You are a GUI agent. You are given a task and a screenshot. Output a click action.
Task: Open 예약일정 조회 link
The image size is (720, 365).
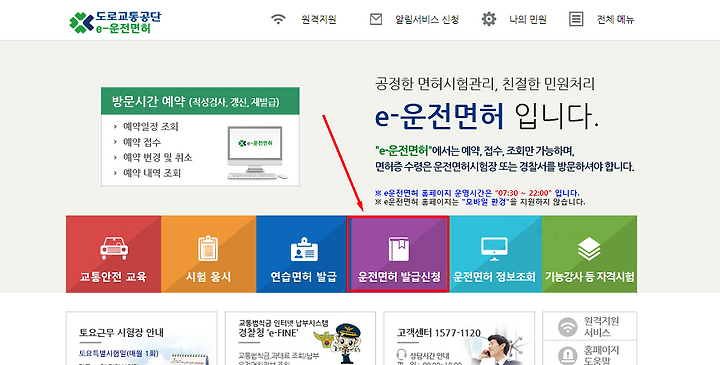[x=151, y=126]
